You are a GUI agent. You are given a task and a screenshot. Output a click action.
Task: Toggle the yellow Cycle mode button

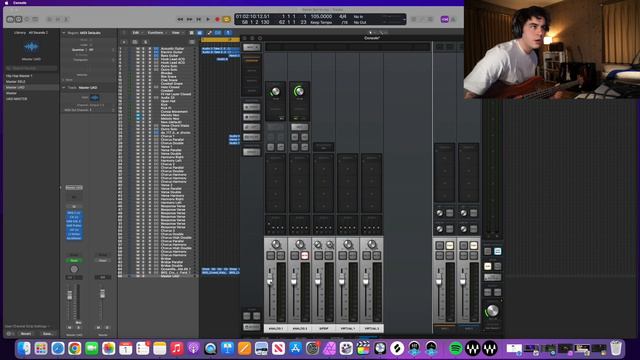pyautogui.click(x=227, y=19)
